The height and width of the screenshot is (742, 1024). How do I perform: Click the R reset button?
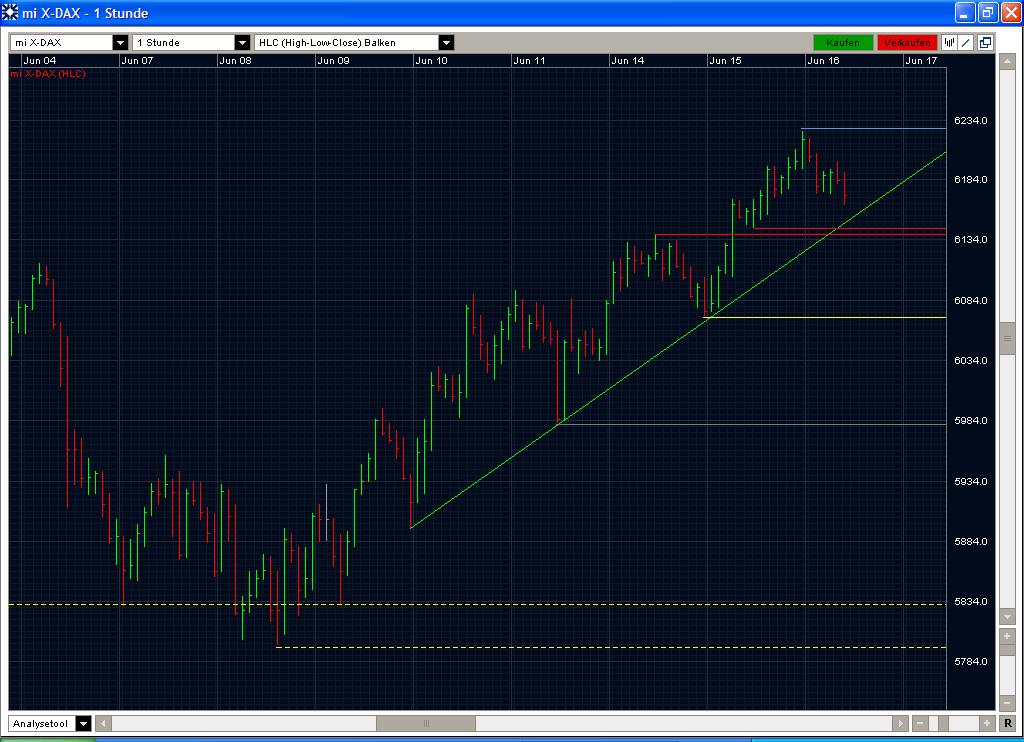(x=1008, y=723)
